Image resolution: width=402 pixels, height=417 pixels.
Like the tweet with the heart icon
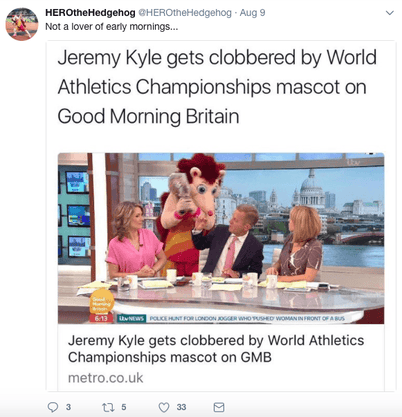point(164,407)
